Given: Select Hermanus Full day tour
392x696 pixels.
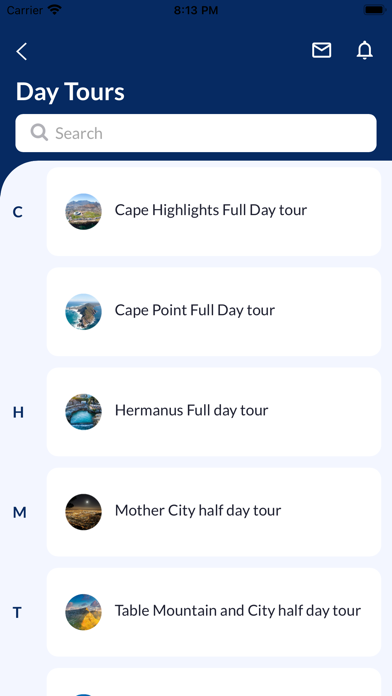Looking at the screenshot, I should pyautogui.click(x=214, y=412).
